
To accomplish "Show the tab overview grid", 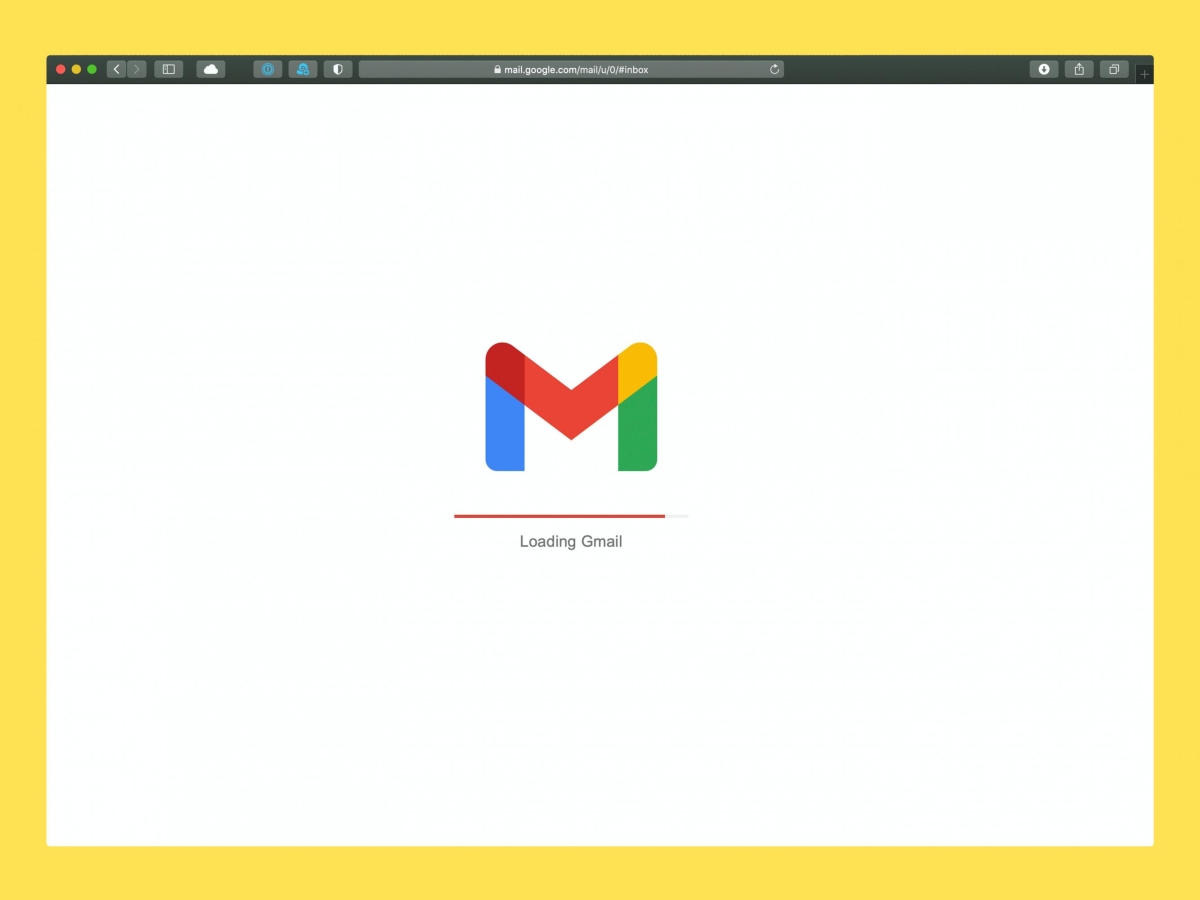I will [x=1114, y=69].
